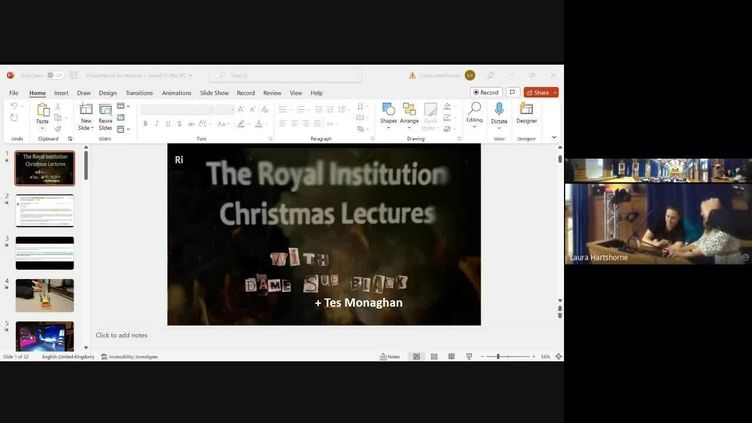Switch to the Transitions tab
The image size is (752, 423).
coord(139,93)
